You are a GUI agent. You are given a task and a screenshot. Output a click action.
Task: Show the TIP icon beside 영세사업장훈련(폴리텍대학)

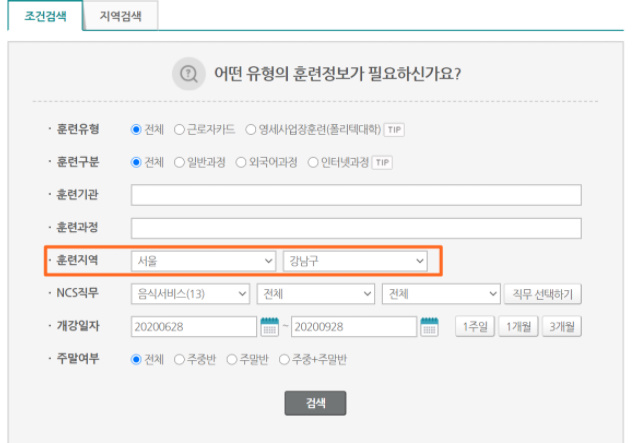[394, 130]
